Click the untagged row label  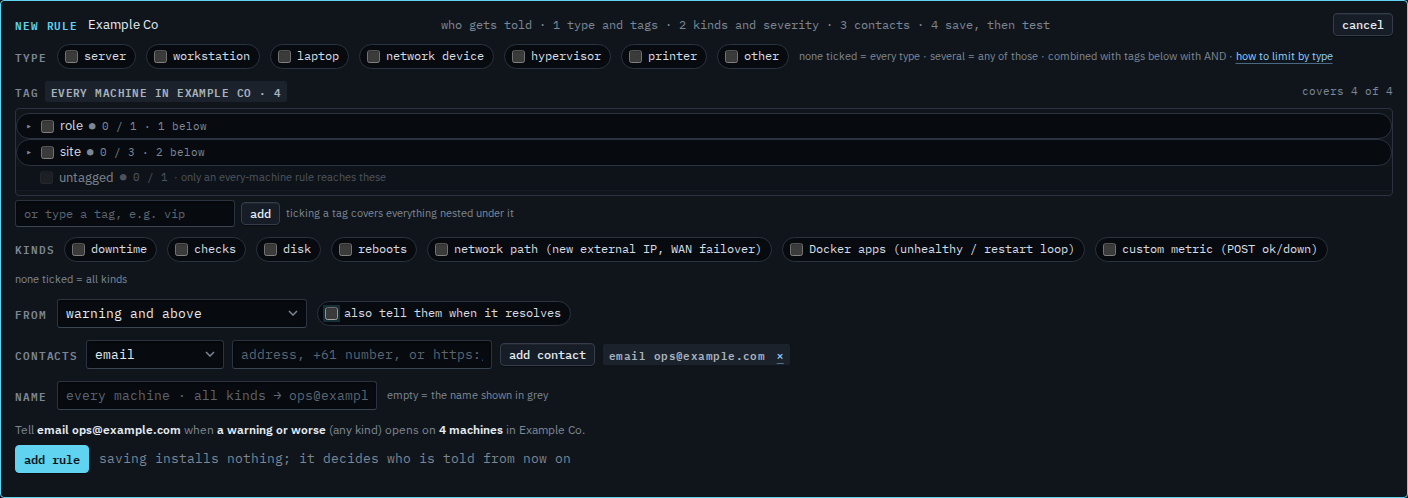click(85, 177)
